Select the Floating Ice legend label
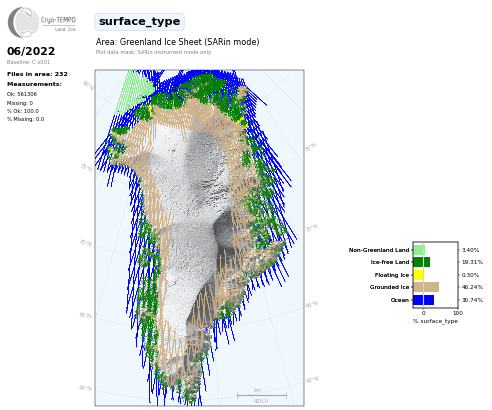 392,275
